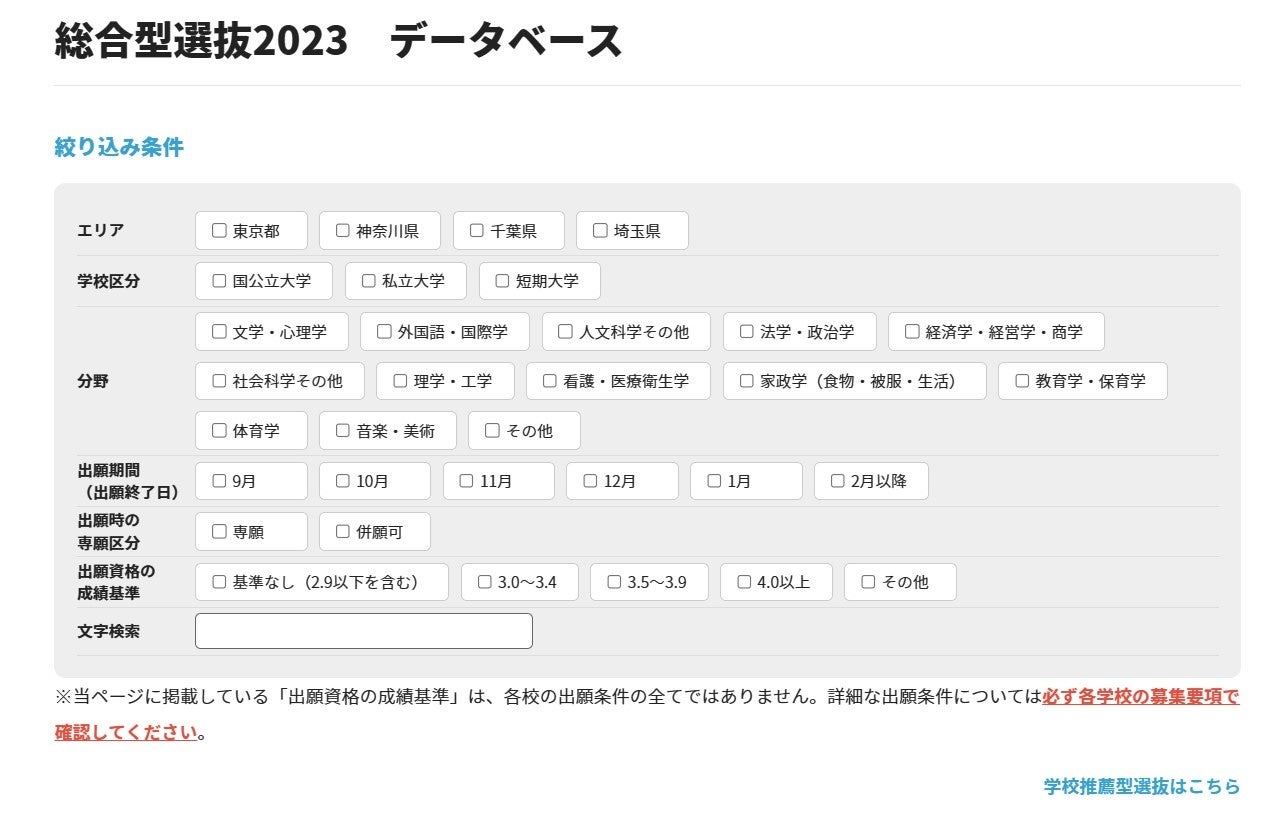1288x819 pixels.
Task: Select the 音楽・美術 field
Action: (343, 431)
